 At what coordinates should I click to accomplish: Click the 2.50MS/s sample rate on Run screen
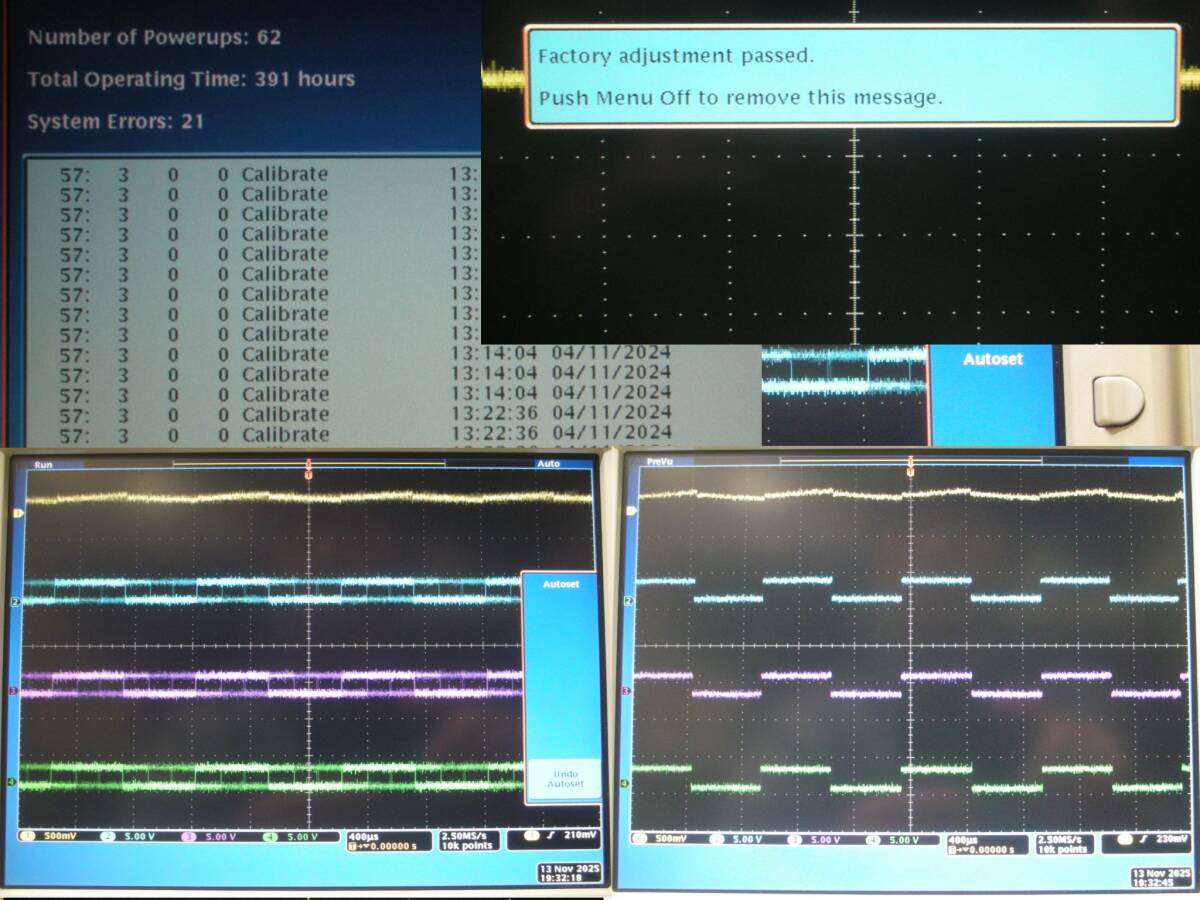[463, 835]
